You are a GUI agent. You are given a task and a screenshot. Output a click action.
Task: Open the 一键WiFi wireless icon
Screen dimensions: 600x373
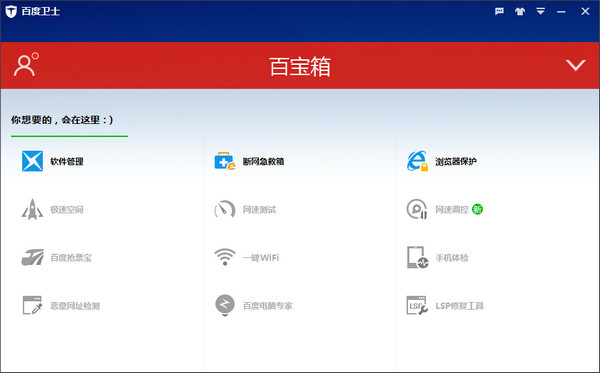225,257
